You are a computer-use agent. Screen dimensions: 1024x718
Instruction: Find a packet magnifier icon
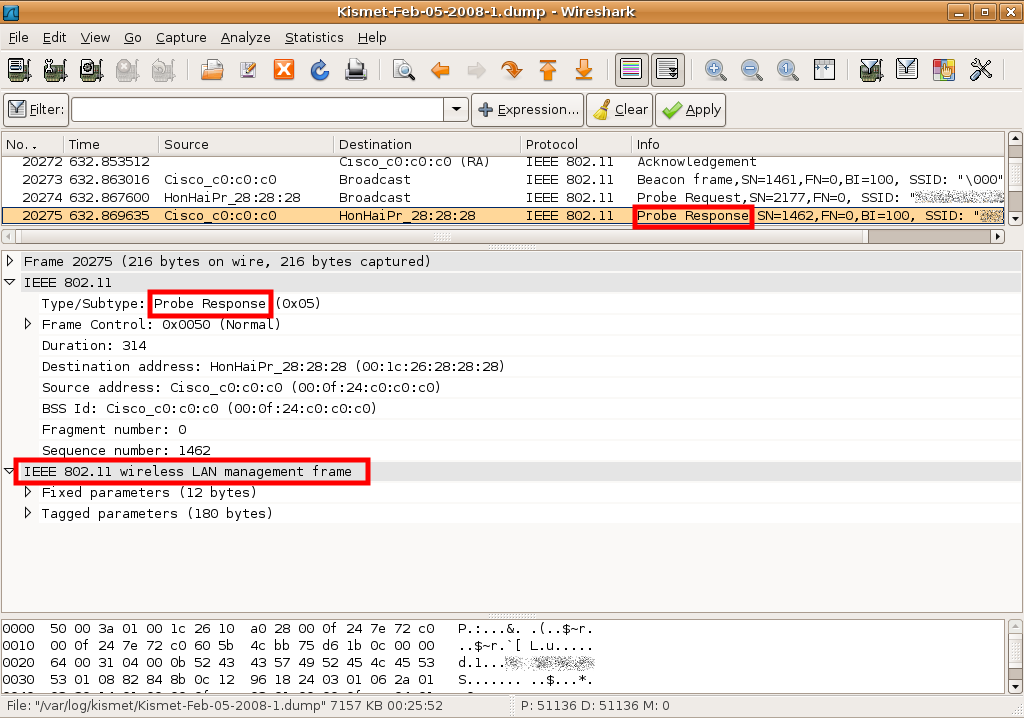click(404, 69)
